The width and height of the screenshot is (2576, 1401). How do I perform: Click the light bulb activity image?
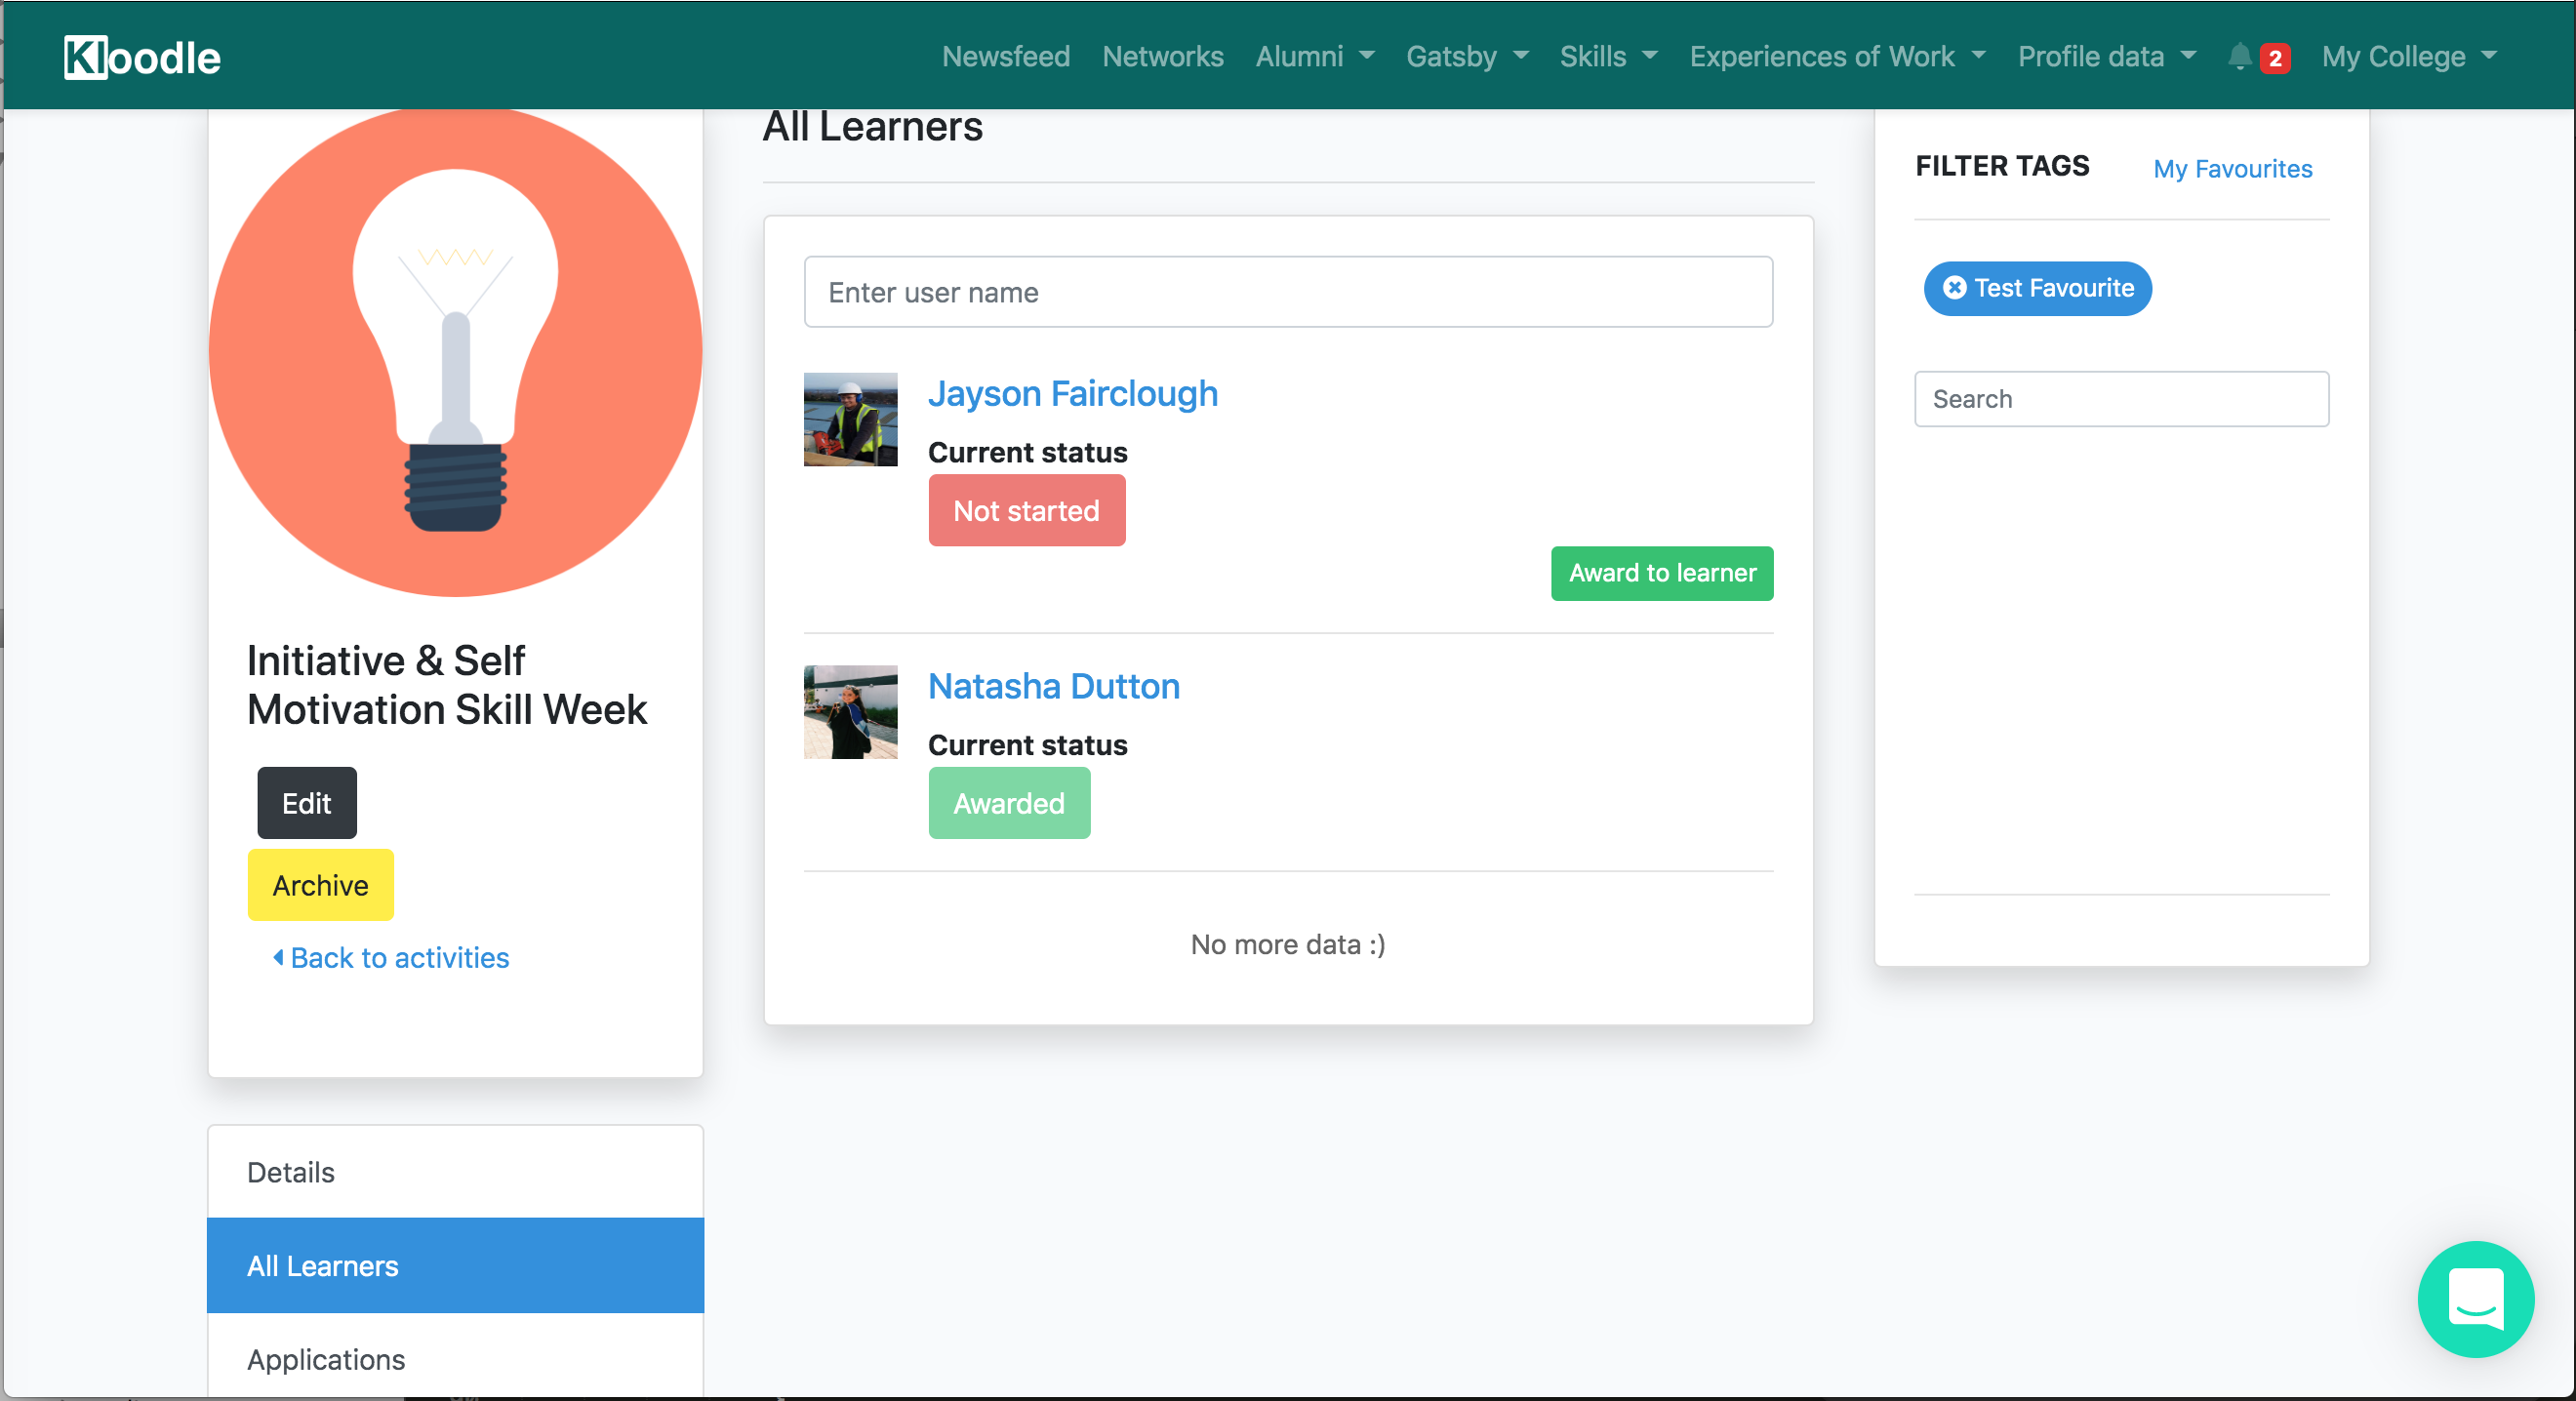455,352
